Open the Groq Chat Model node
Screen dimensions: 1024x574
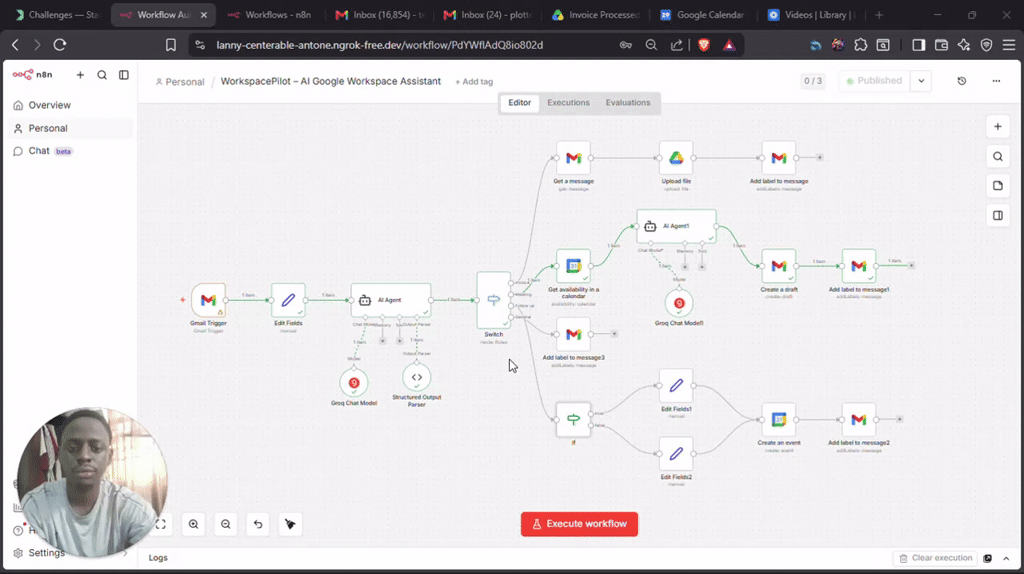click(x=353, y=383)
